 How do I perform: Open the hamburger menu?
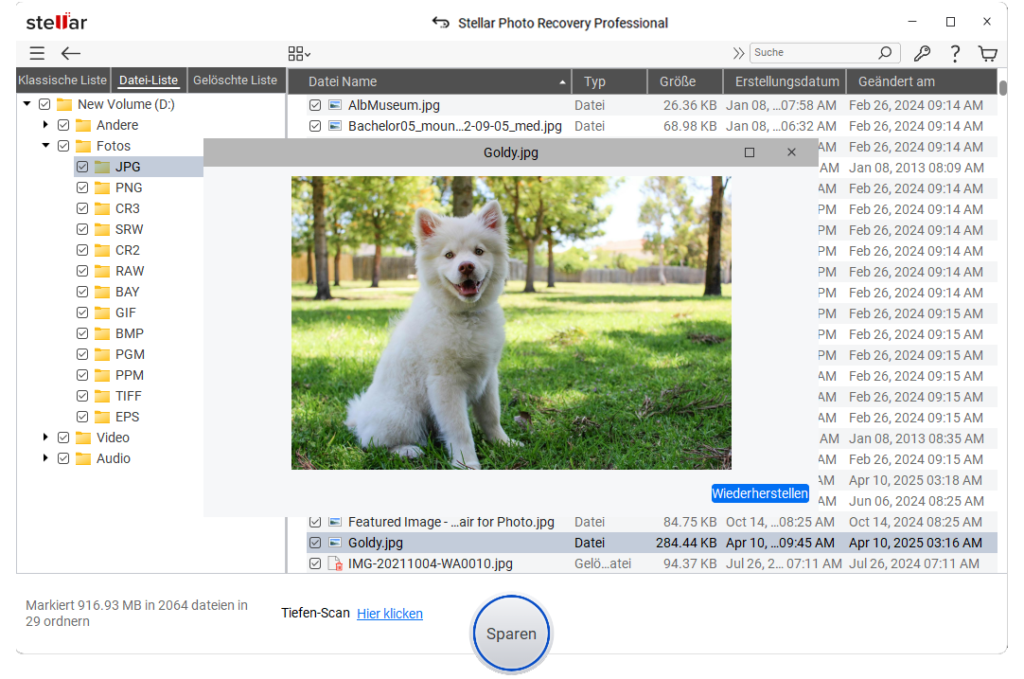[37, 53]
